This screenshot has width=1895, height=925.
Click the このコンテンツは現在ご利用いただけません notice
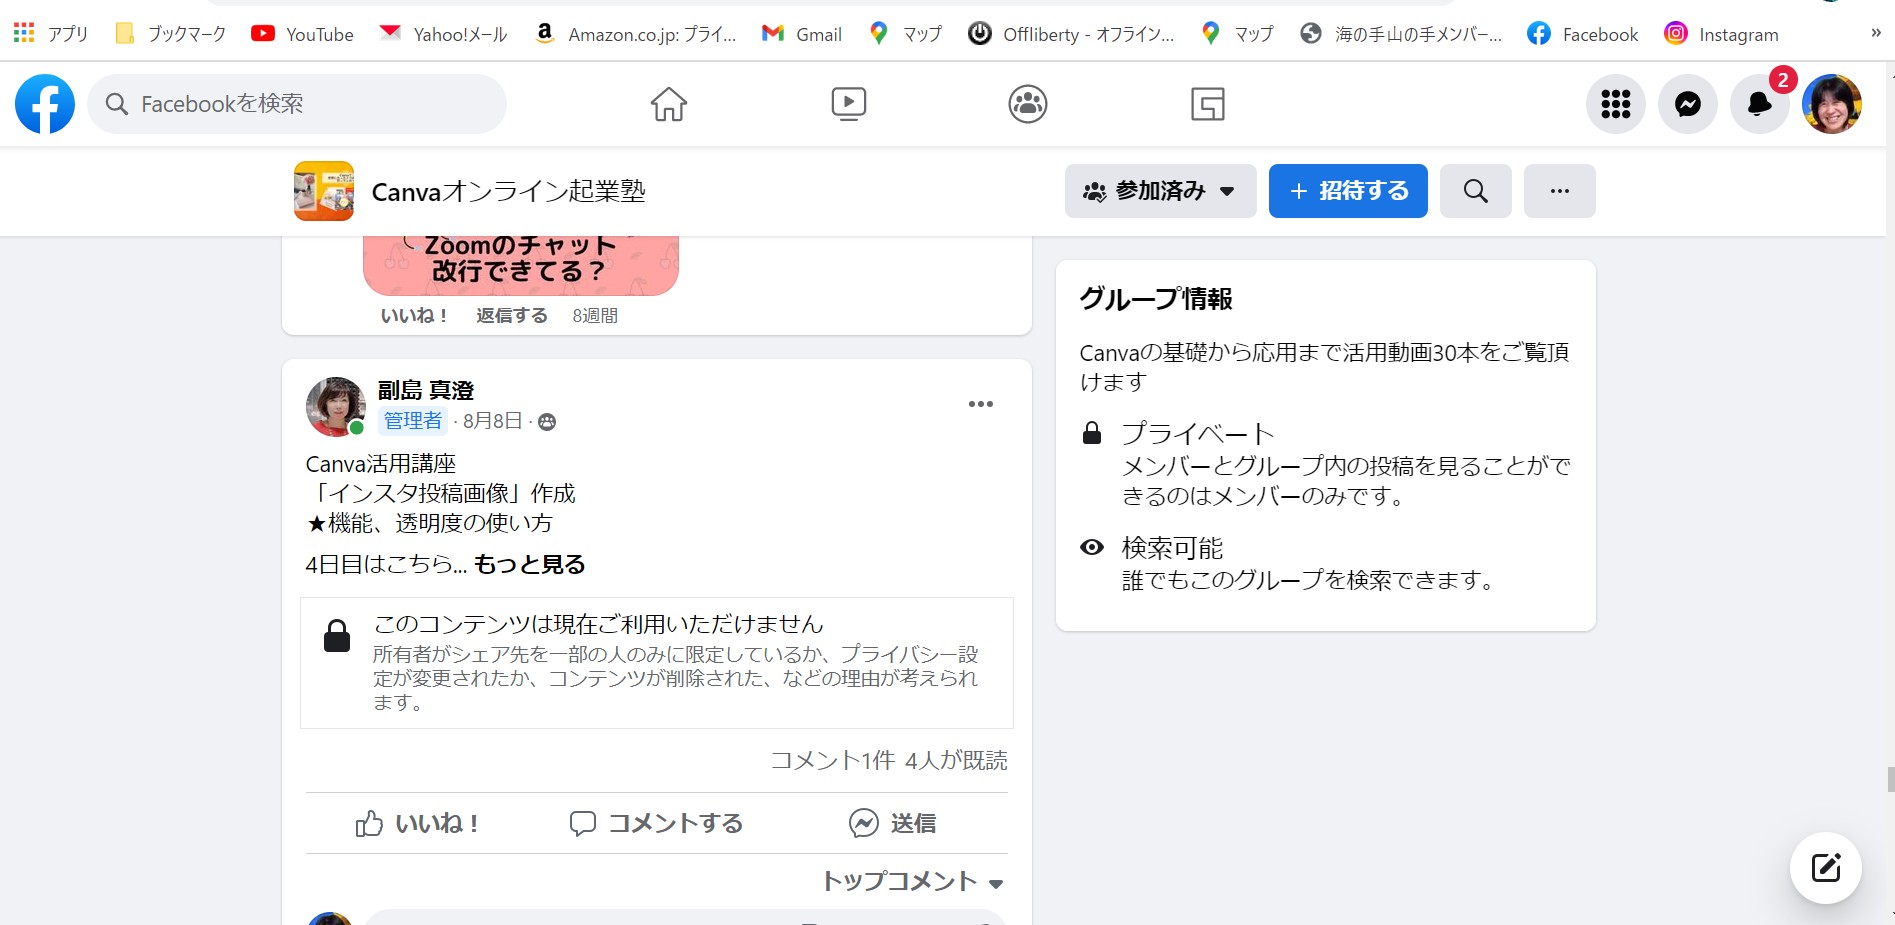tap(657, 663)
